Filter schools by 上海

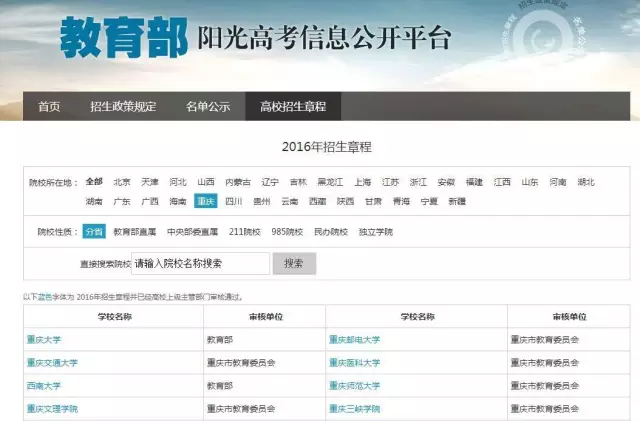pos(362,182)
